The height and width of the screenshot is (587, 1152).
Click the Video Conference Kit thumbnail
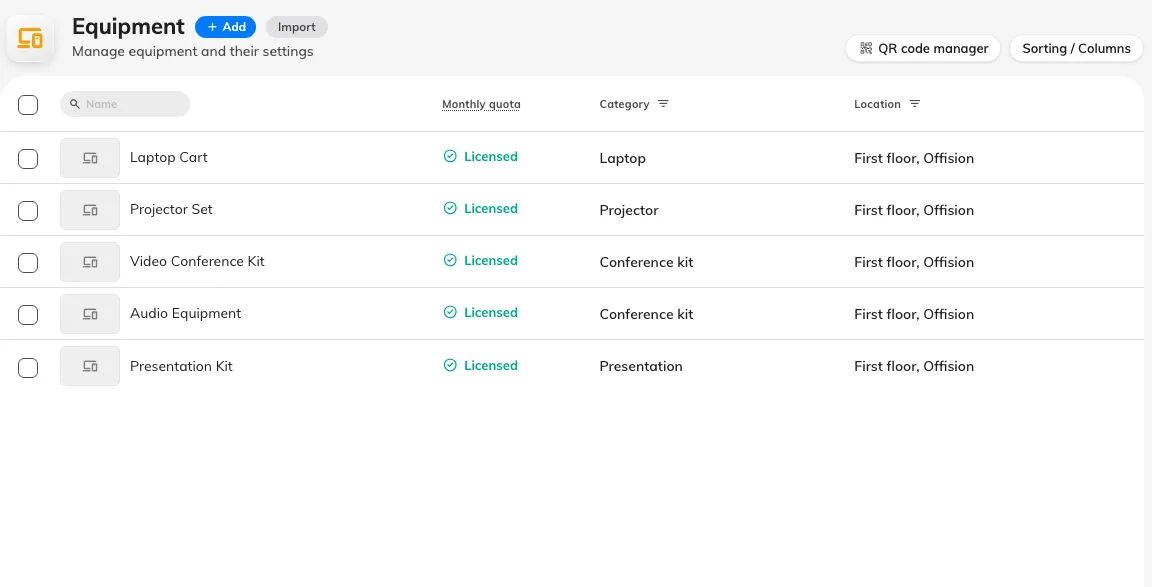90,262
